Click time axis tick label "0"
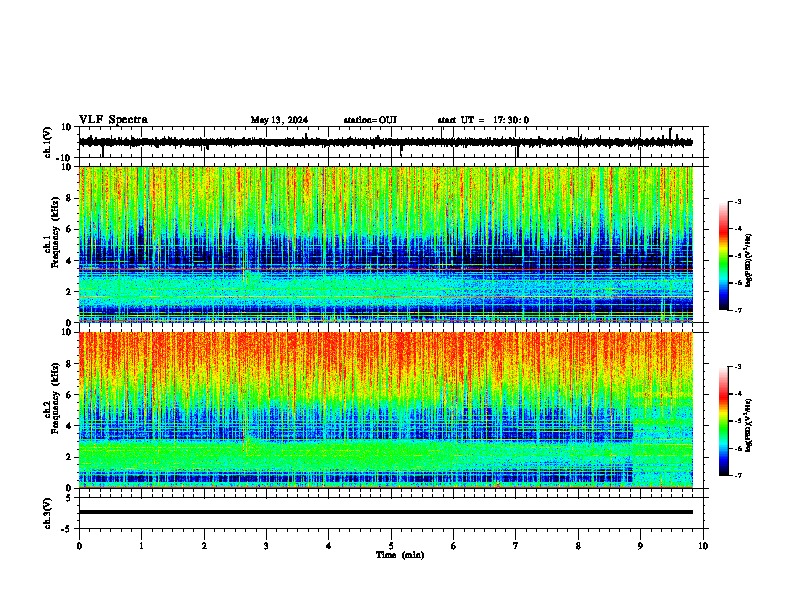The image size is (792, 612). click(79, 546)
